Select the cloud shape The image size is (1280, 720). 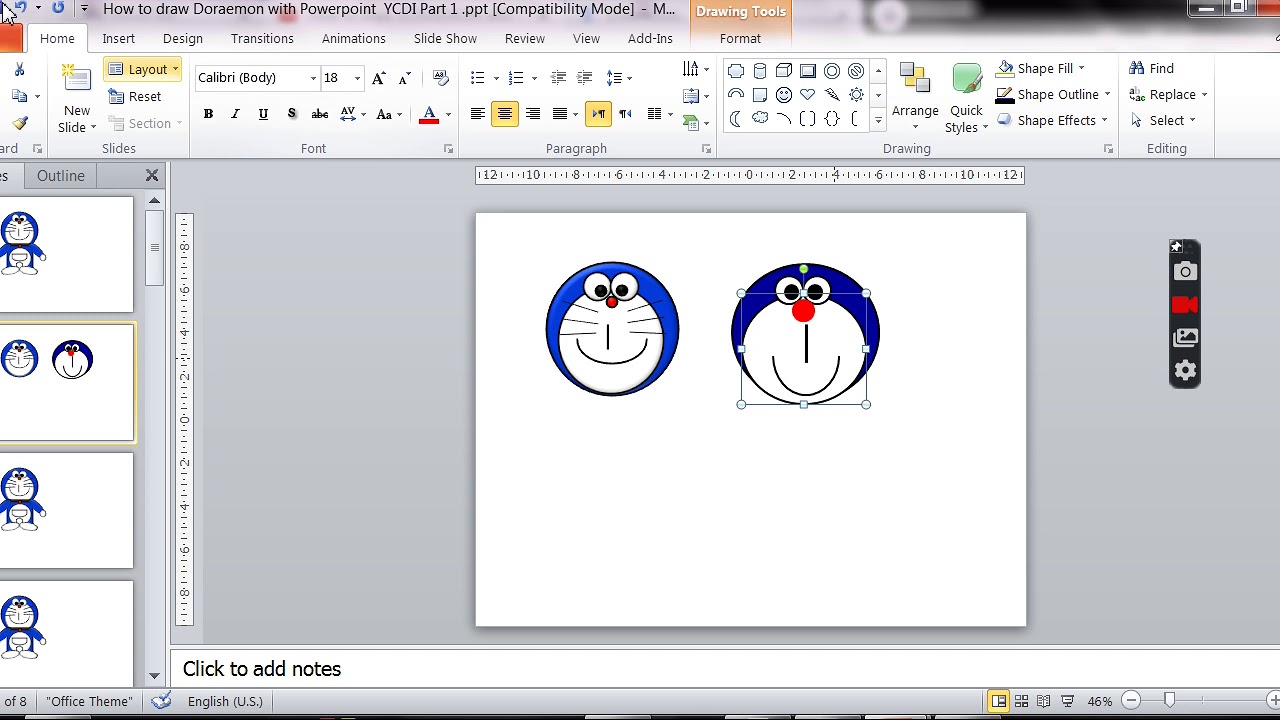pyautogui.click(x=760, y=119)
